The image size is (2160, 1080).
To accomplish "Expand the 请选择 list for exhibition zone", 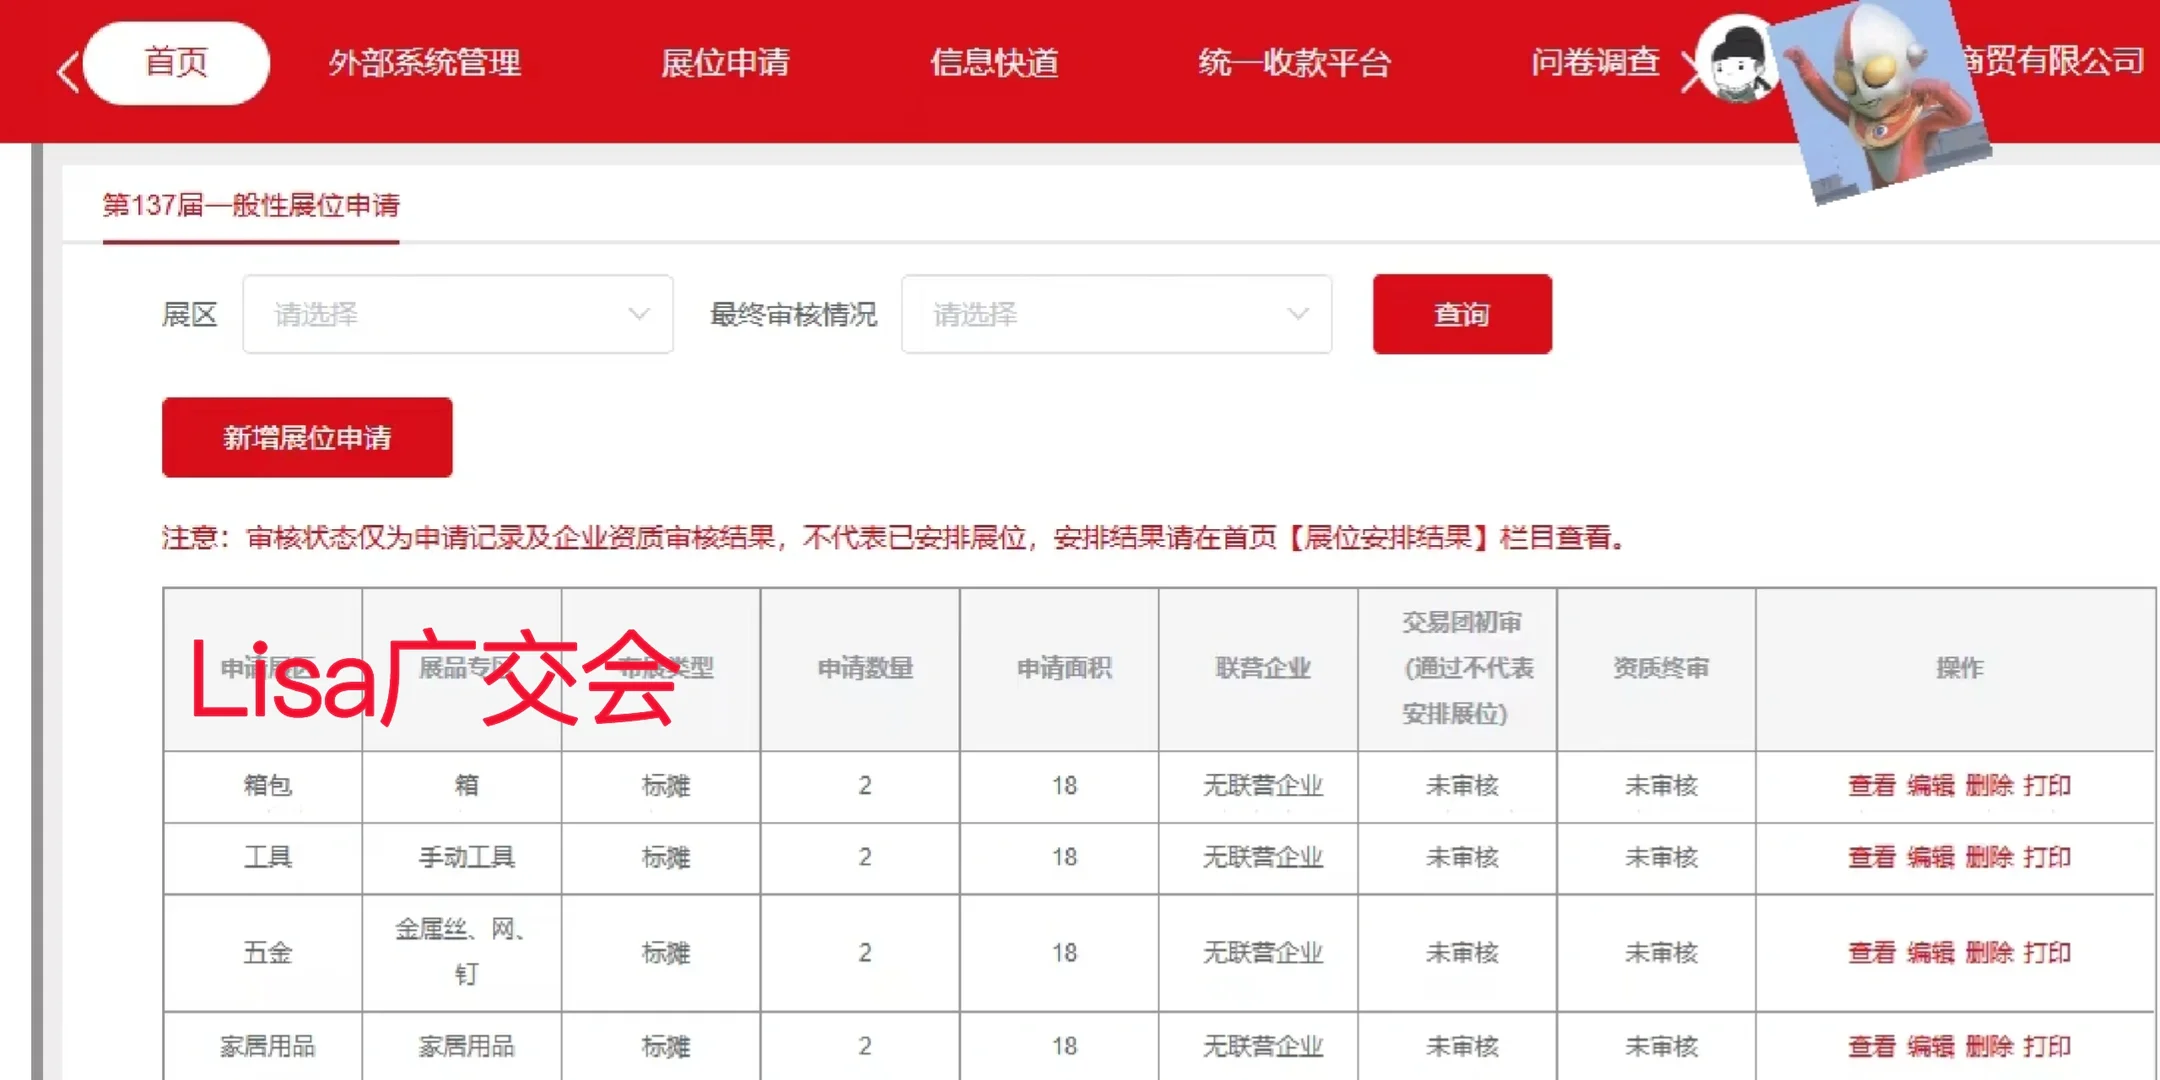I will [457, 314].
